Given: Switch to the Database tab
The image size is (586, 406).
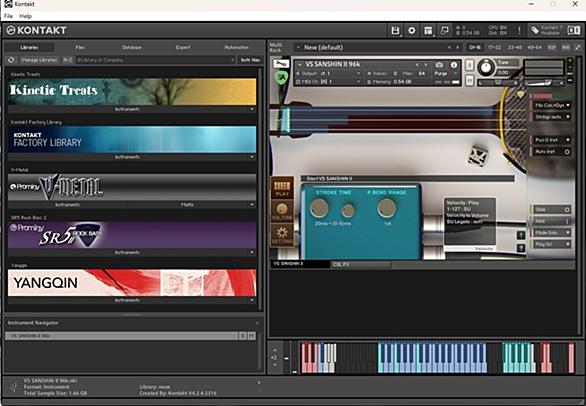Looking at the screenshot, I should click(132, 47).
